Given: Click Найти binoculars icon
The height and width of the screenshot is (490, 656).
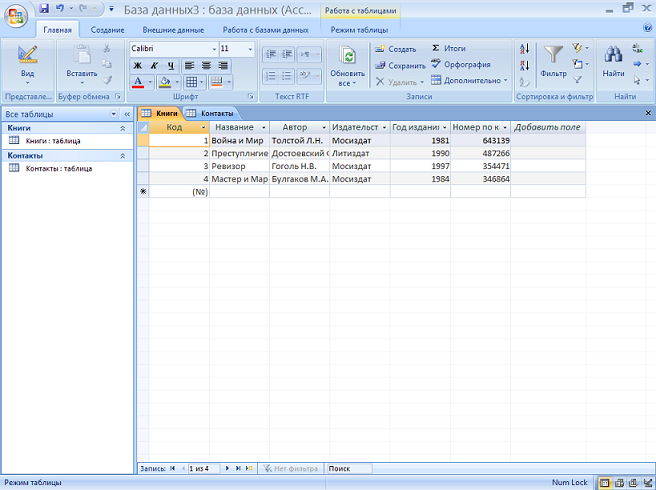Looking at the screenshot, I should (613, 55).
